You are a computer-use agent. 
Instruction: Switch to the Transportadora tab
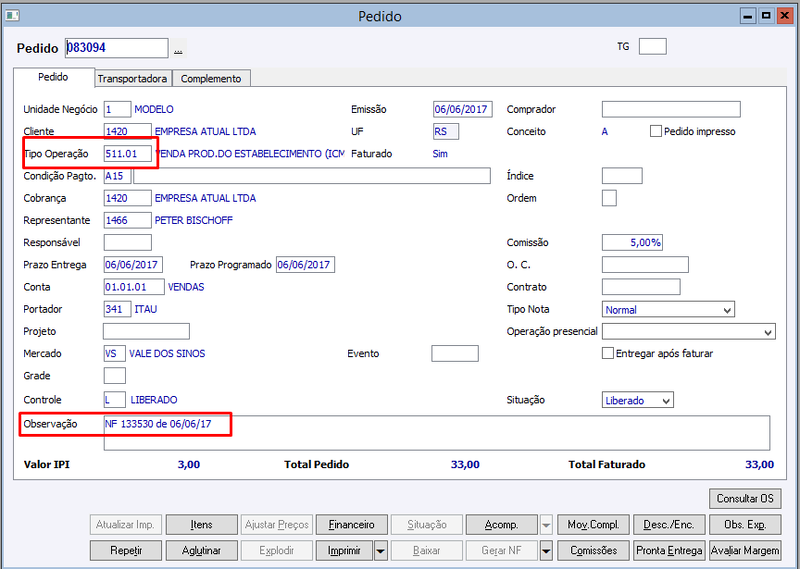click(133, 79)
